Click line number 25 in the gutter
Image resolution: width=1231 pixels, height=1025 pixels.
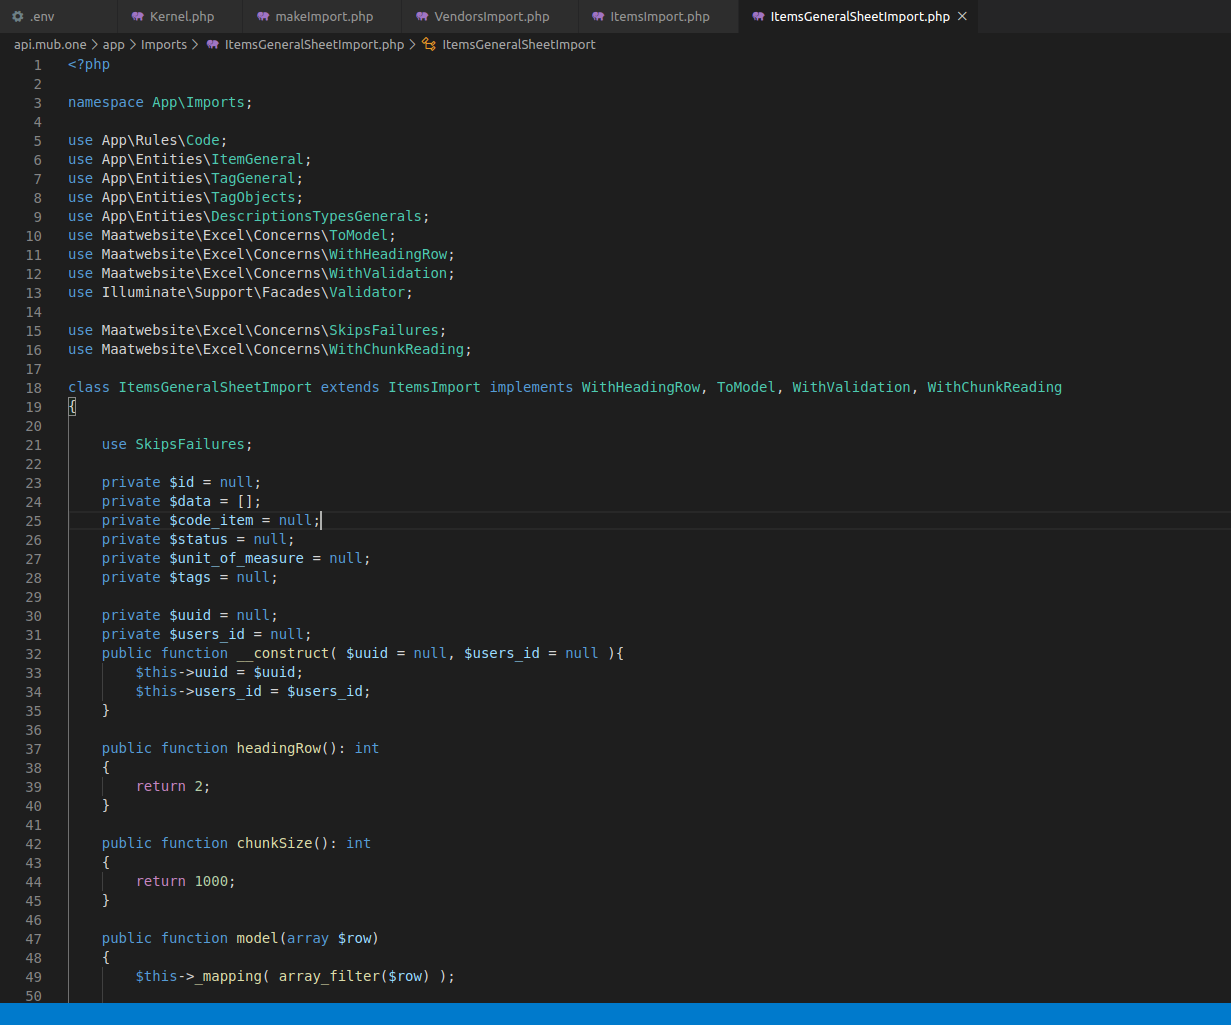click(33, 520)
